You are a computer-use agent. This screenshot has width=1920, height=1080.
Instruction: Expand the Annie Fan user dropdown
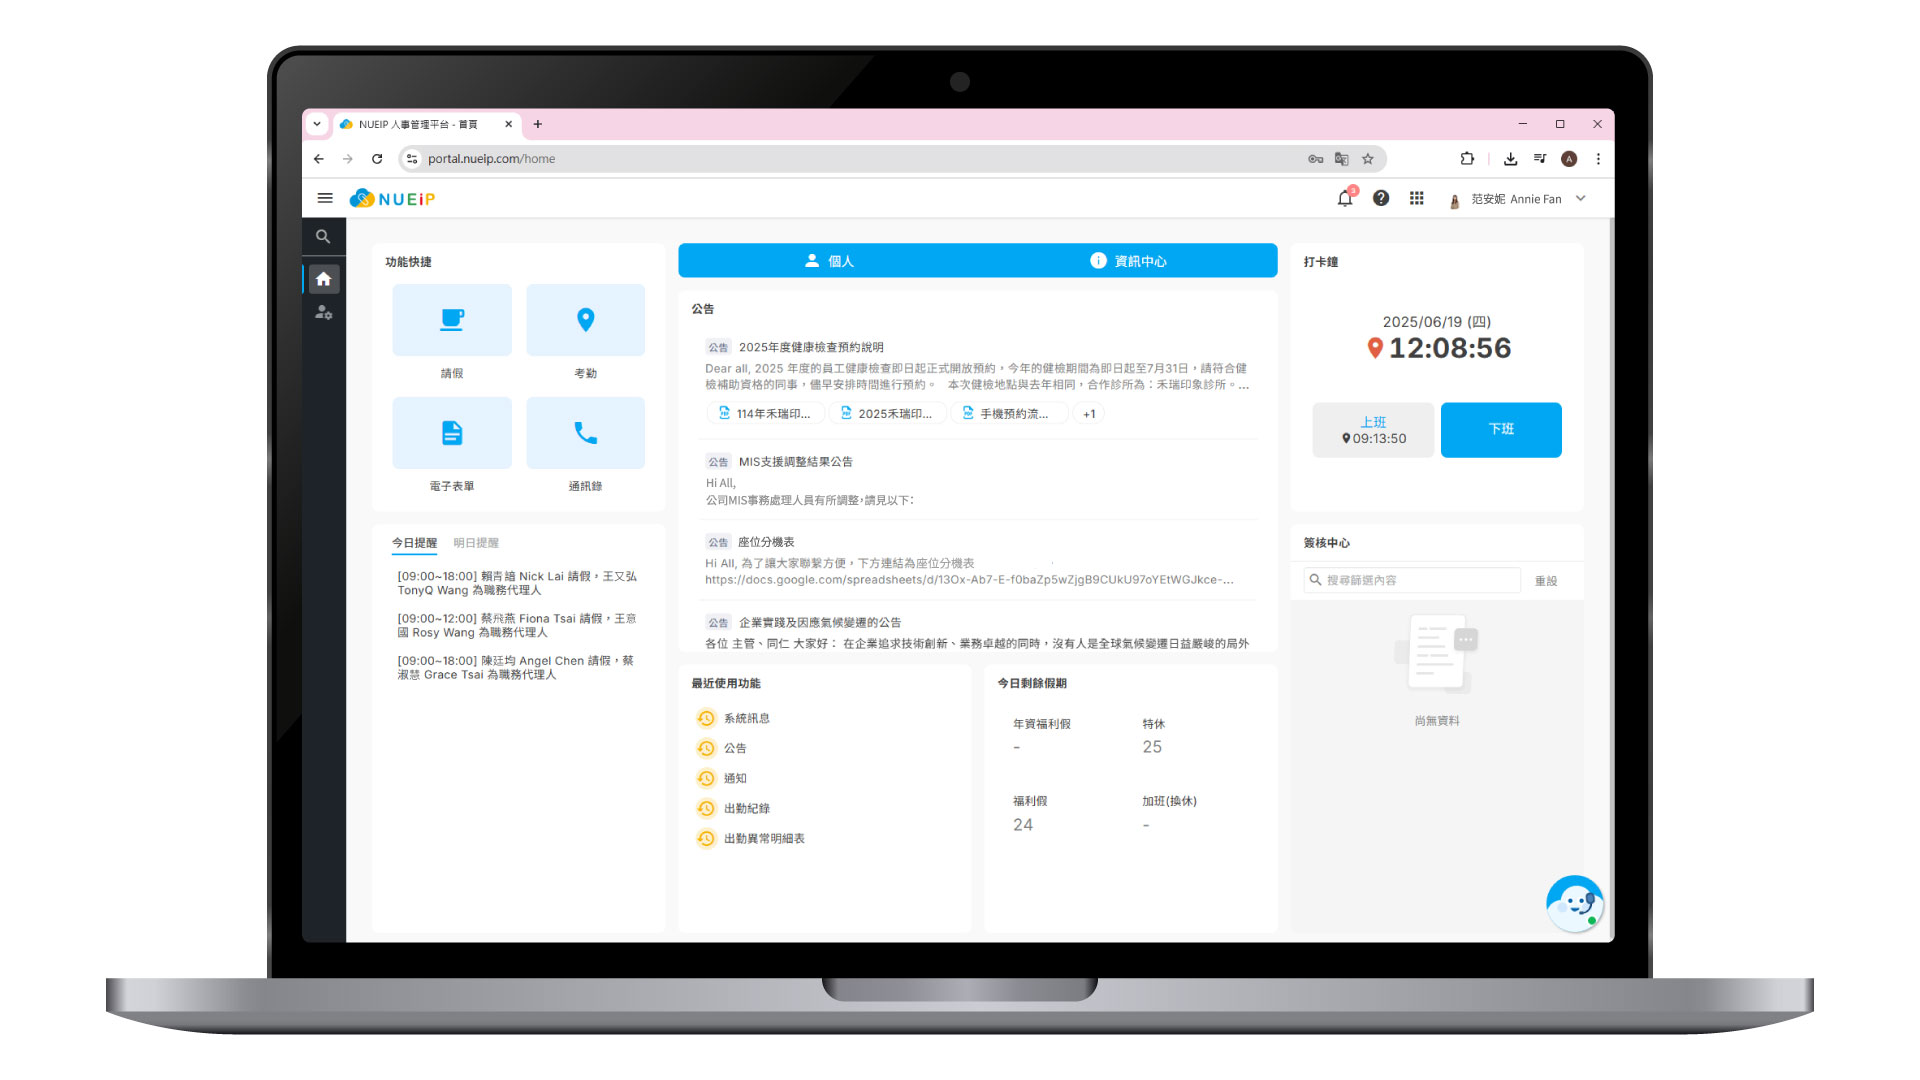tap(1581, 198)
